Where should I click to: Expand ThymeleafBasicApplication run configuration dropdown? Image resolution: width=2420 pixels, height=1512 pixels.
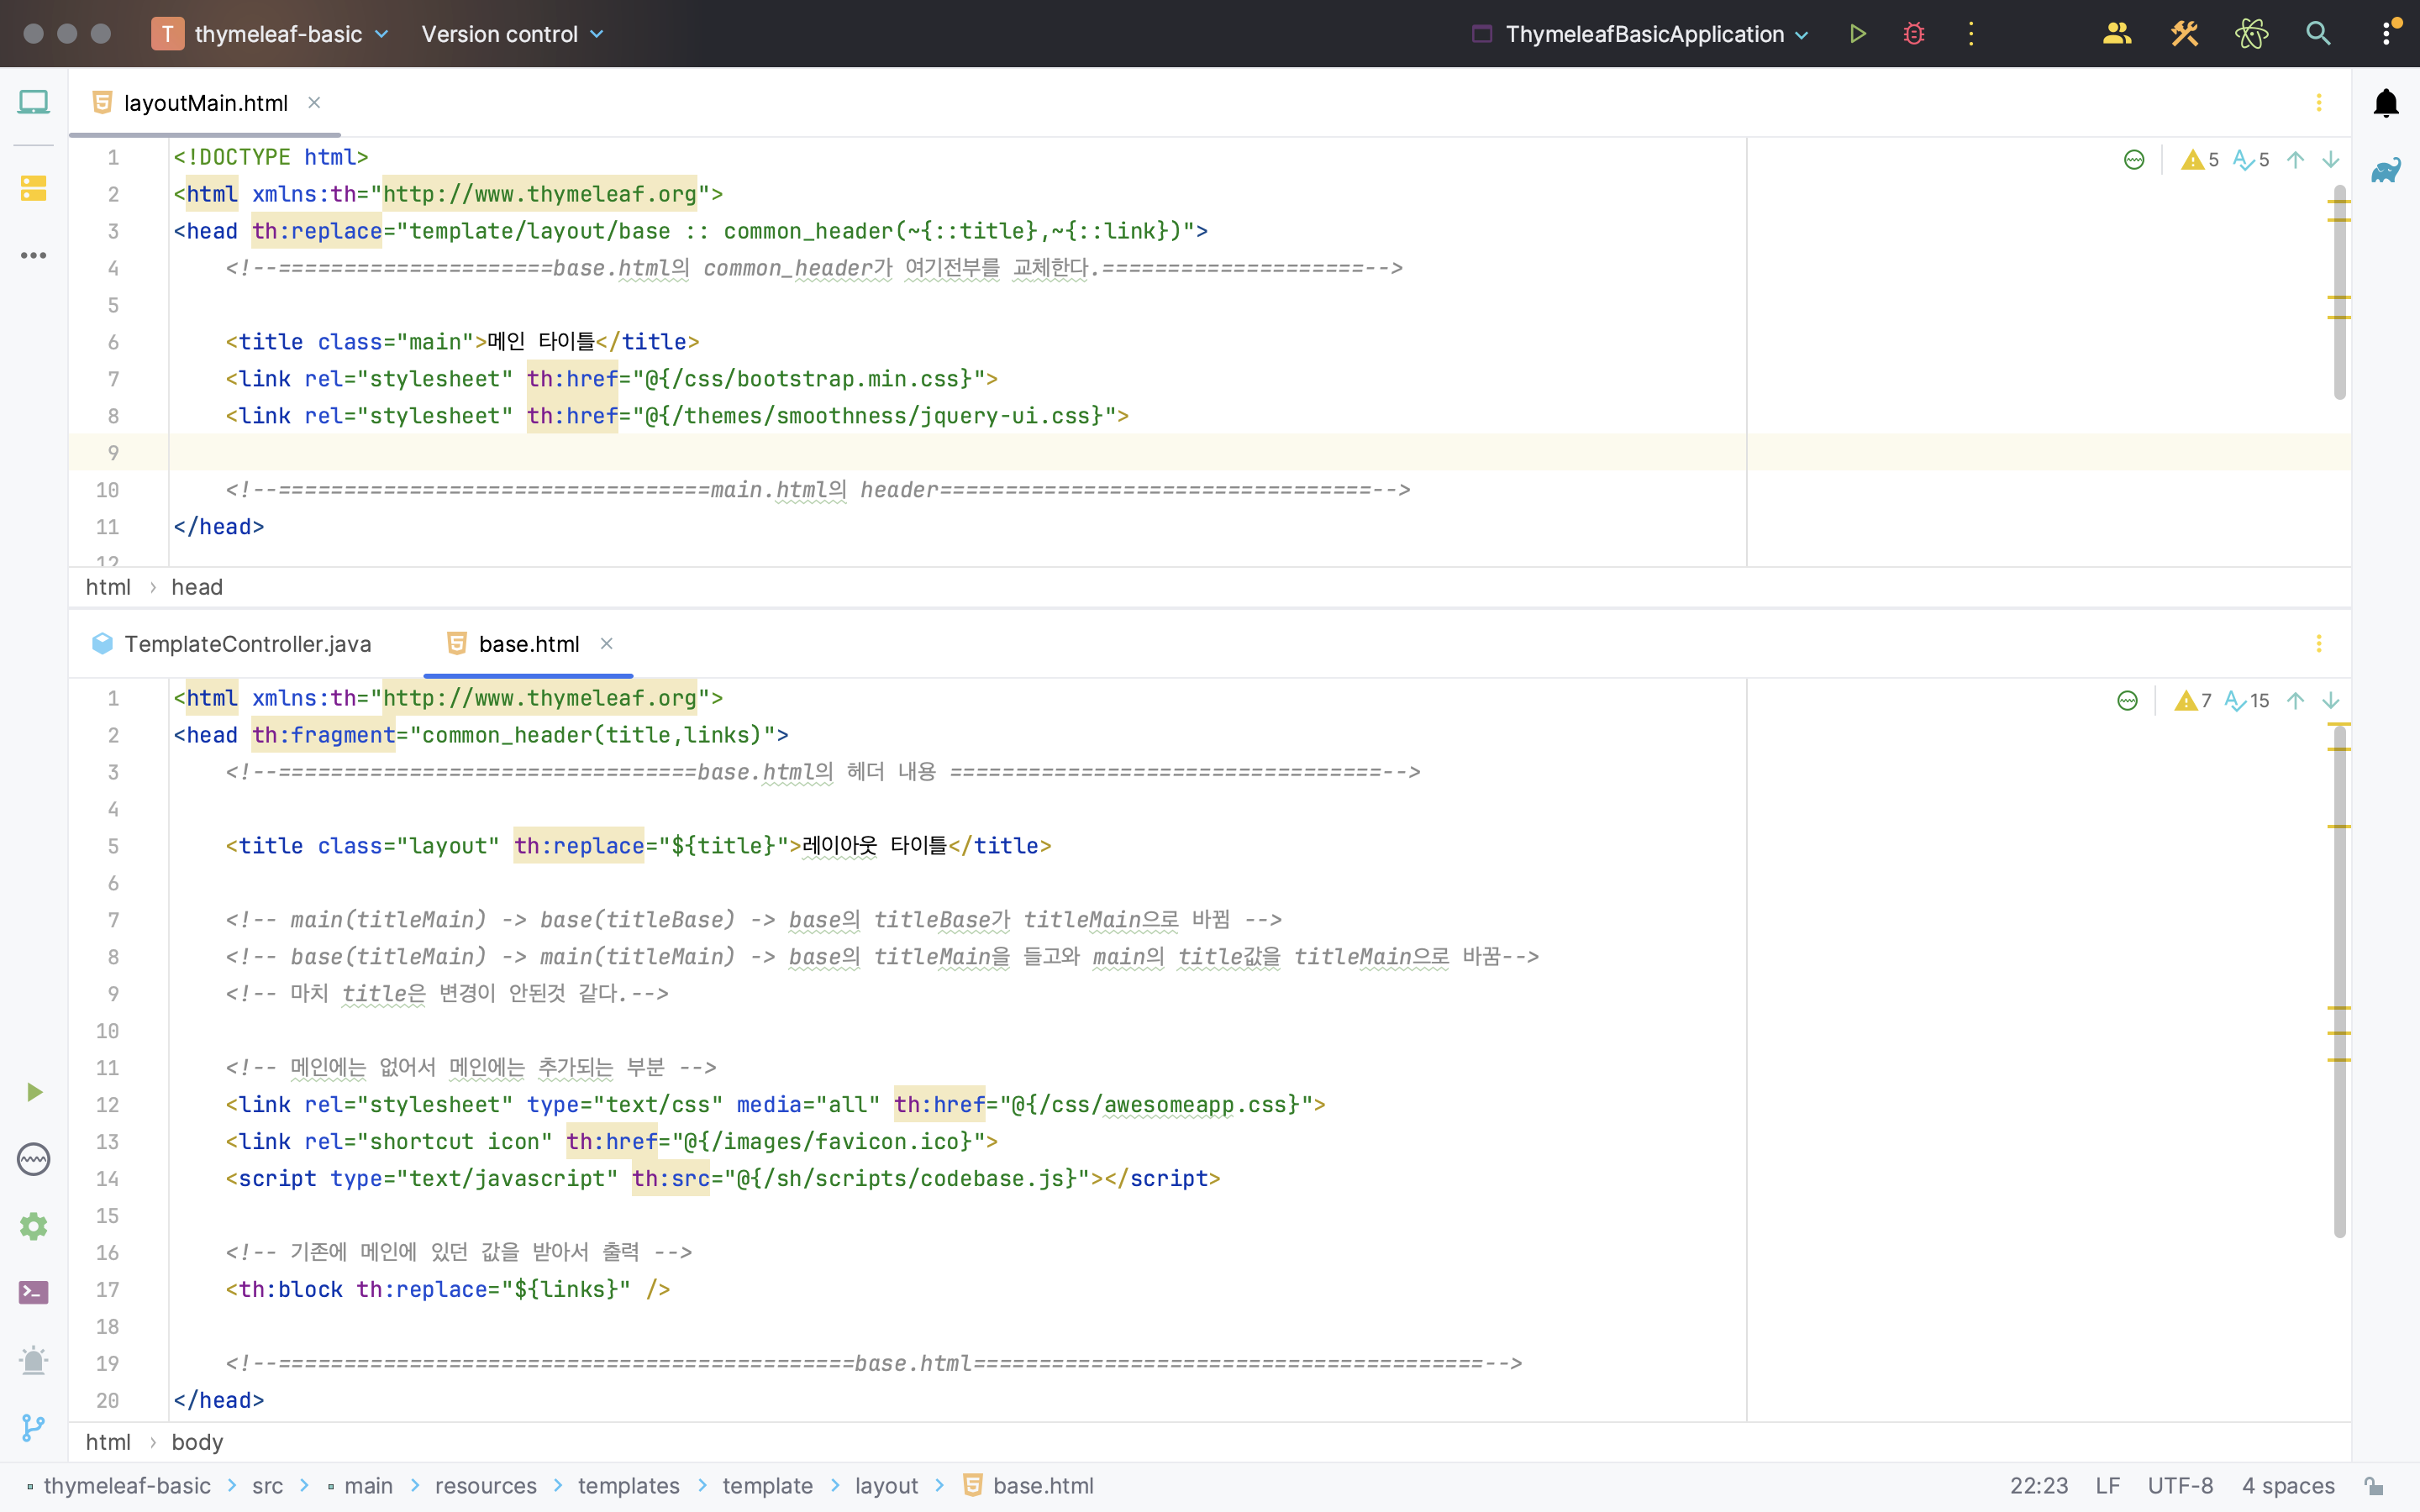(x=1641, y=34)
